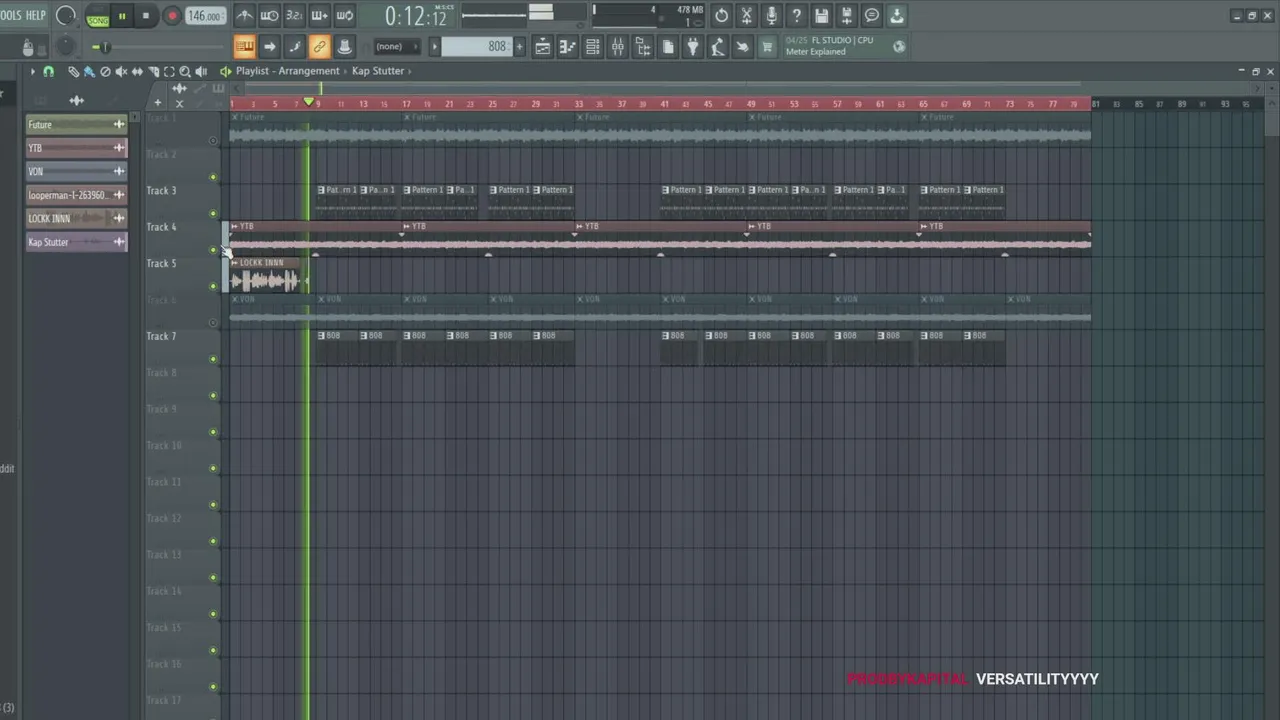Open the TOOLS menu
Image resolution: width=1280 pixels, height=720 pixels.
tap(10, 15)
